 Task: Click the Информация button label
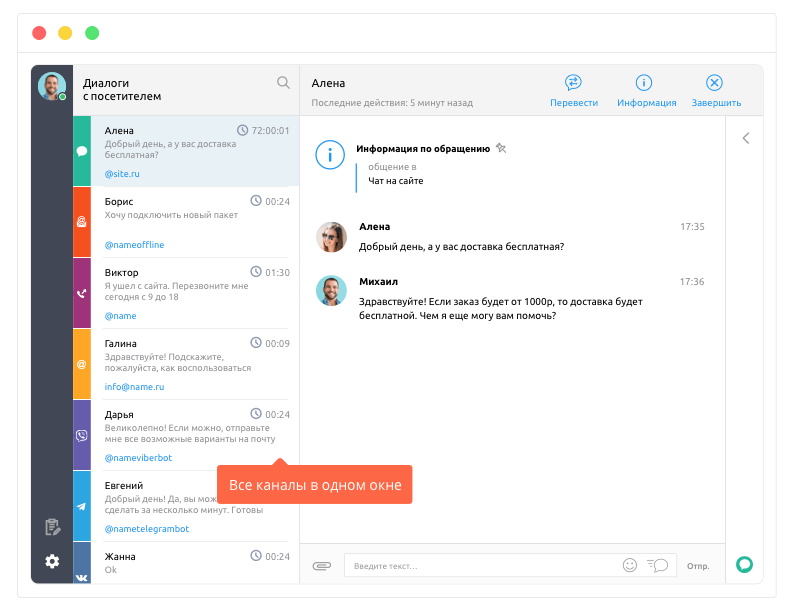(647, 103)
